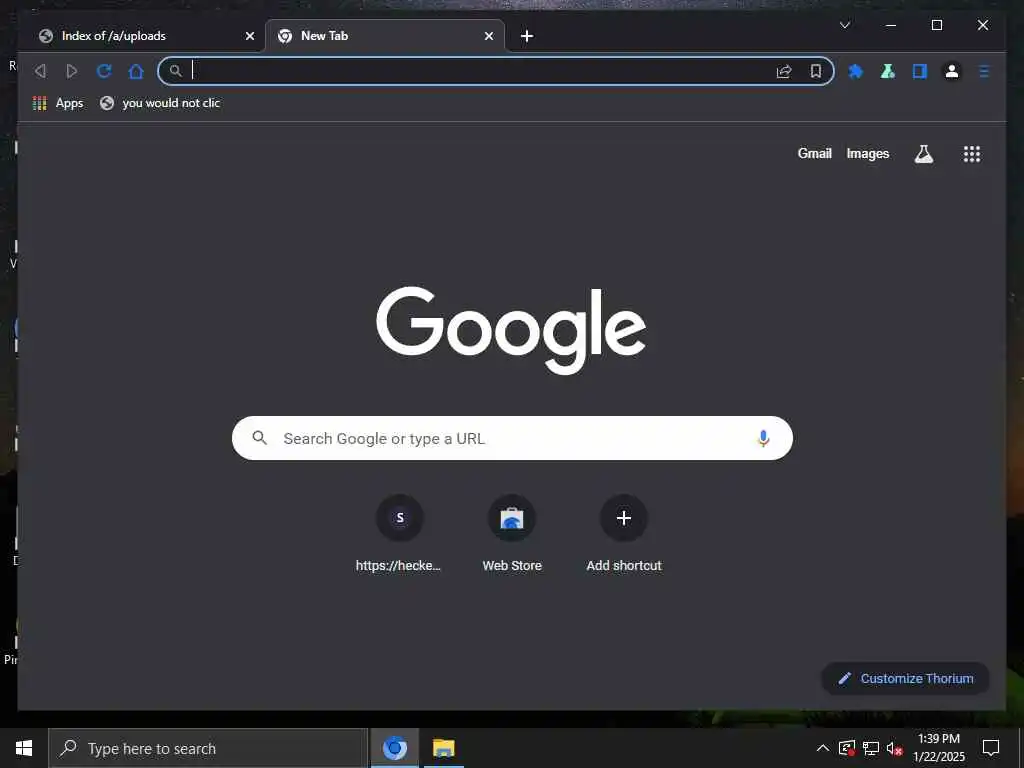The image size is (1024, 768).
Task: Close the New Tab tab
Action: tap(488, 36)
